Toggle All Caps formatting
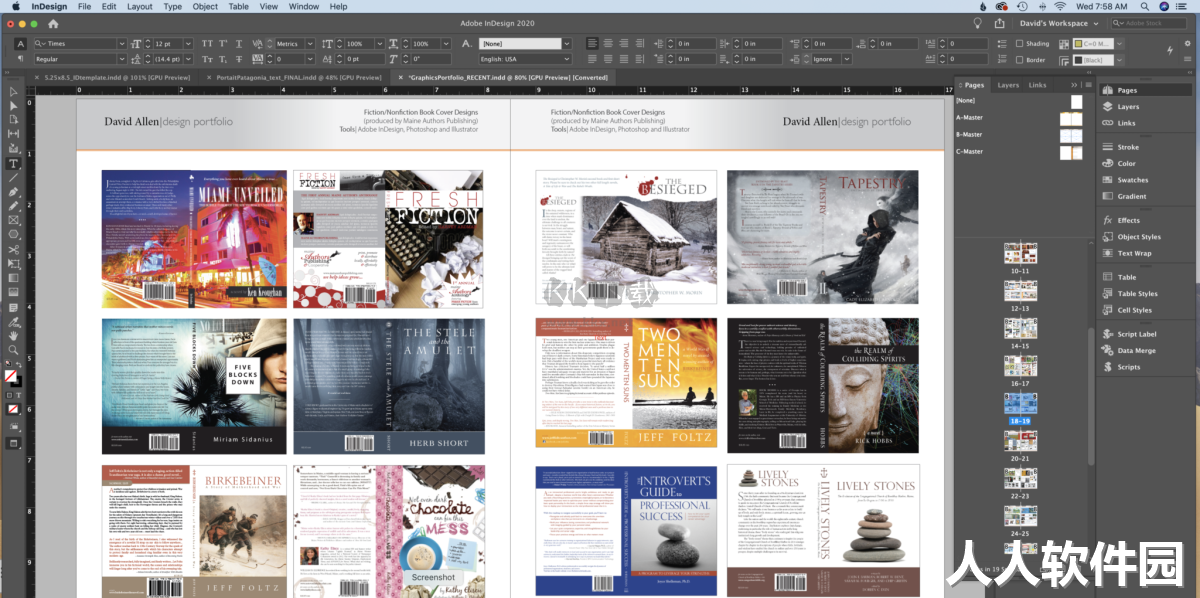 coord(207,44)
